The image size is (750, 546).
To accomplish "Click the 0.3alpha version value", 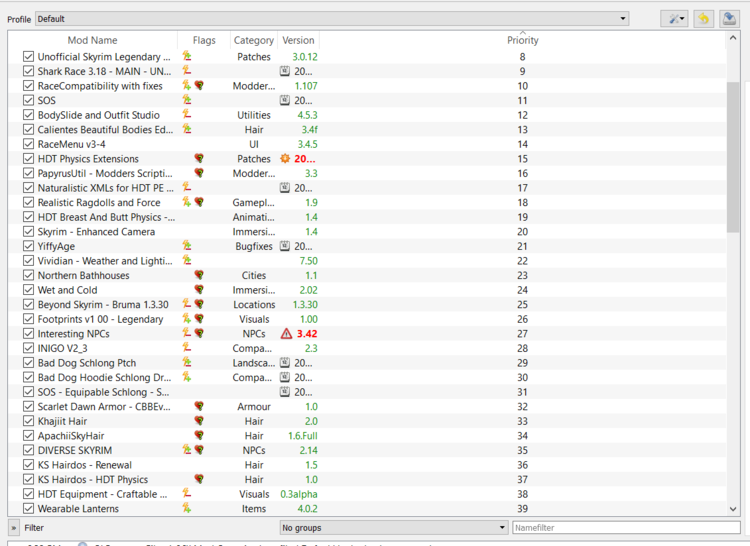I will 298,494.
